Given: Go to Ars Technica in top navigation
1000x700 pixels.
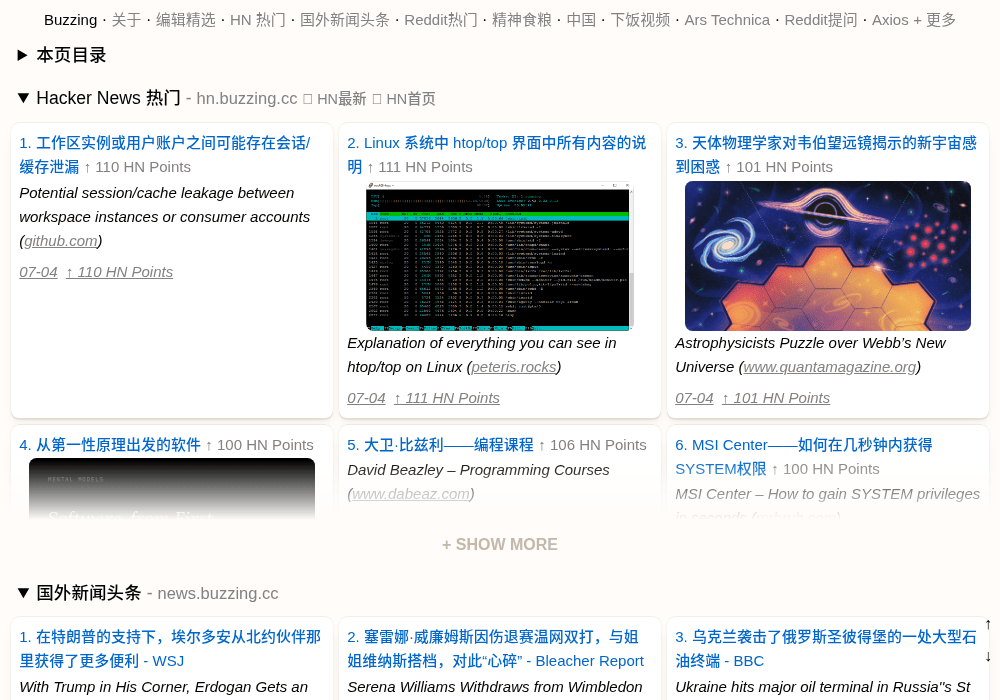Looking at the screenshot, I should [727, 20].
